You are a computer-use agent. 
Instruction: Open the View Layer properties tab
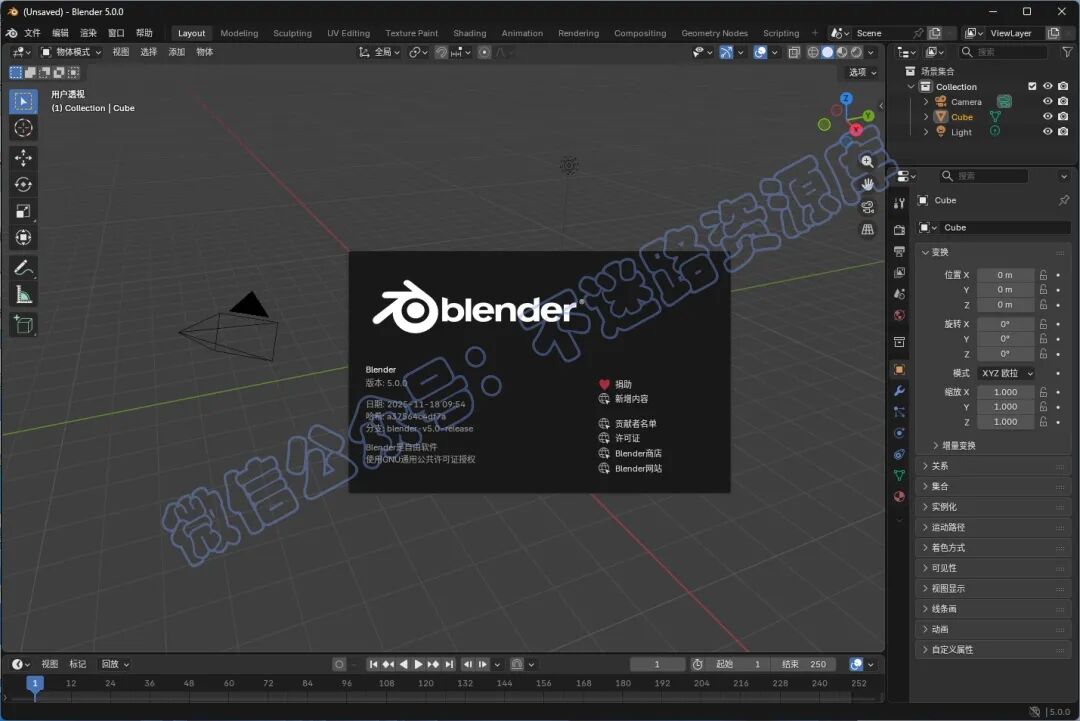(899, 273)
